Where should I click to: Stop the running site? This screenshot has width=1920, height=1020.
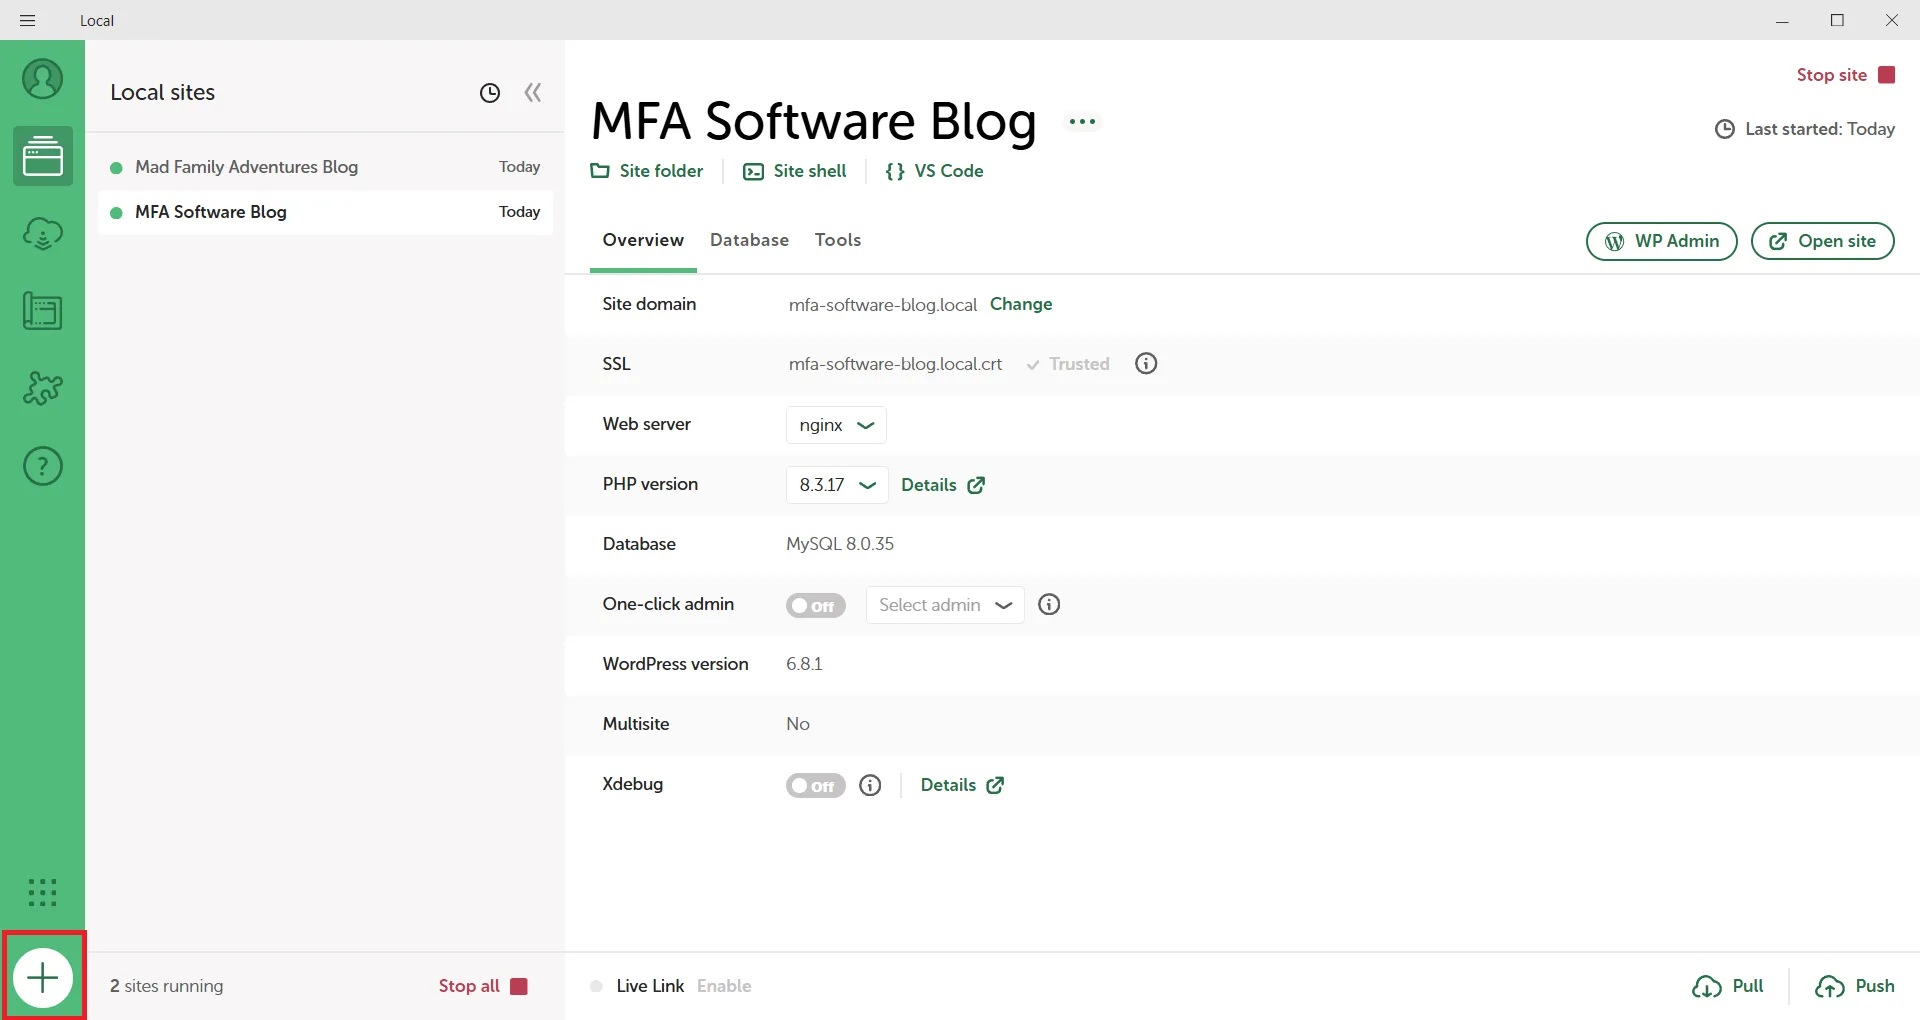click(x=1846, y=75)
